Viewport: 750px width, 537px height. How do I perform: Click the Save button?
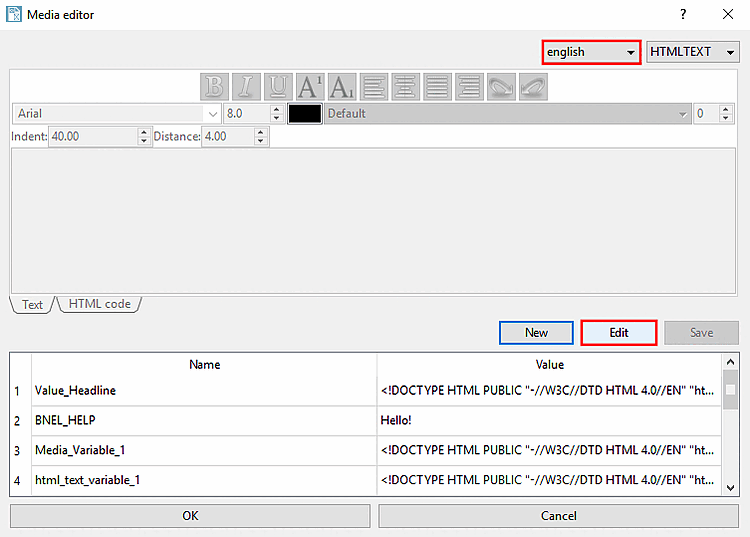(701, 332)
